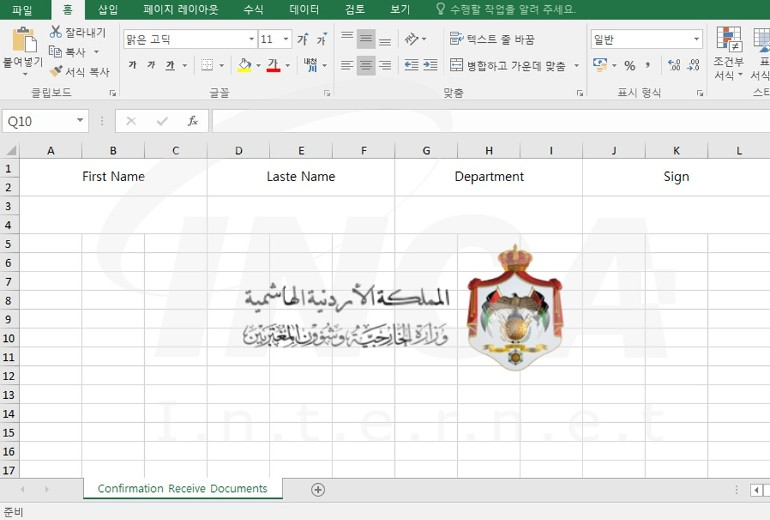
Task: Click the Cut scissors icon
Action: 55,32
